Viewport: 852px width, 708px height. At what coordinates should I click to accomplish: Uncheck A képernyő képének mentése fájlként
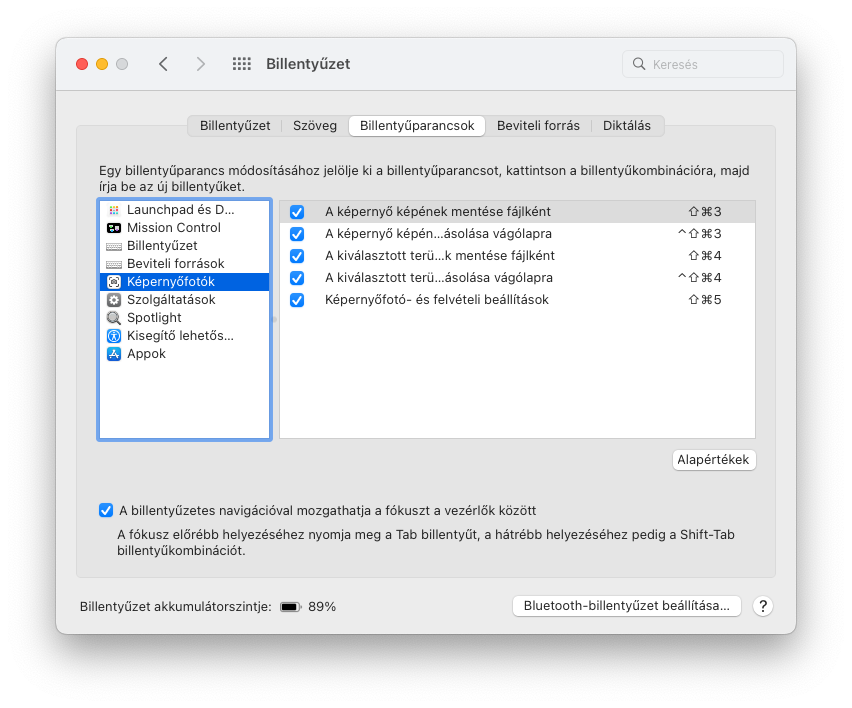point(297,212)
